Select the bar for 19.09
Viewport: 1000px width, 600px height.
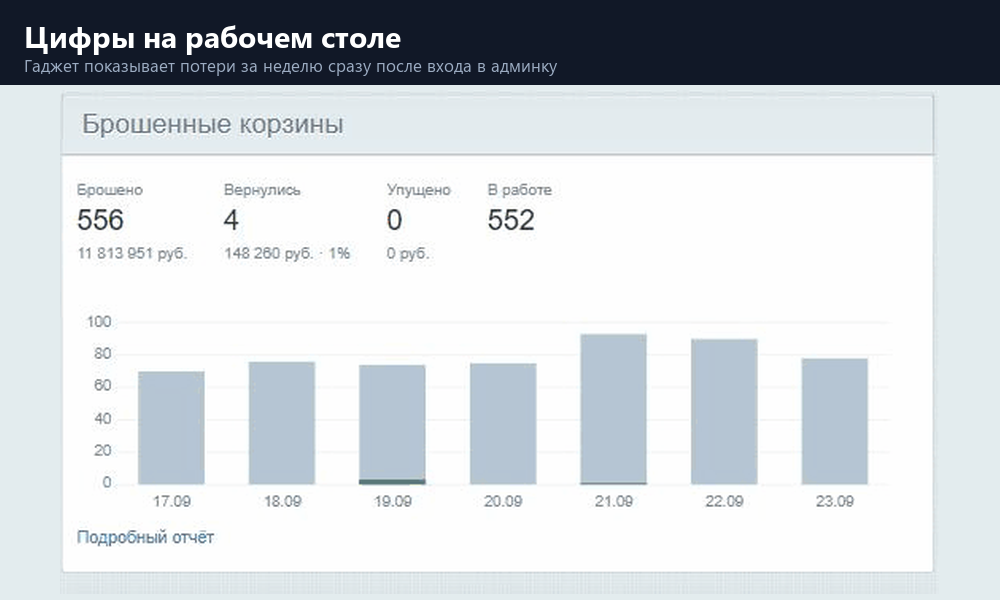point(392,425)
